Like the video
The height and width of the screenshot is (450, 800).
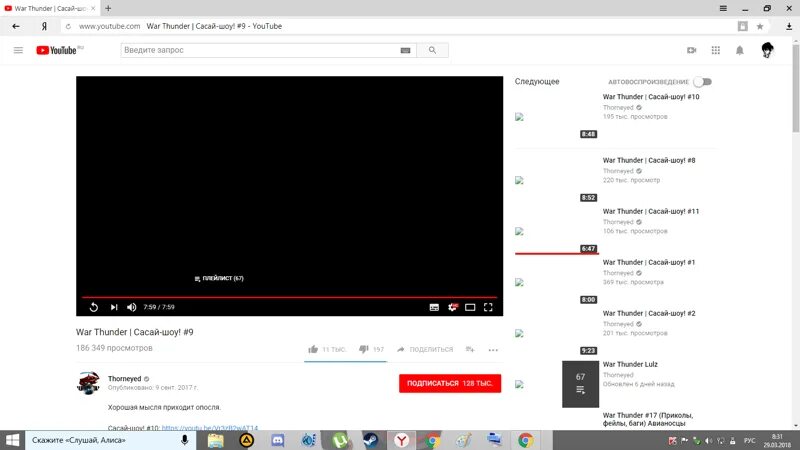point(327,349)
